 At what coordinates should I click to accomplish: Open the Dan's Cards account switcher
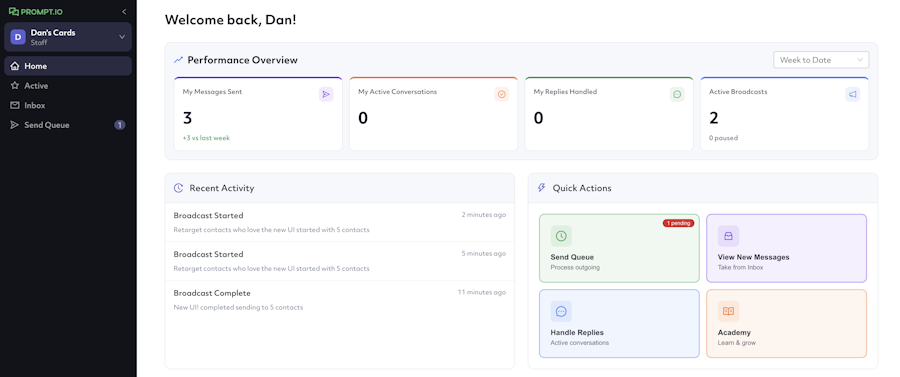[x=68, y=37]
